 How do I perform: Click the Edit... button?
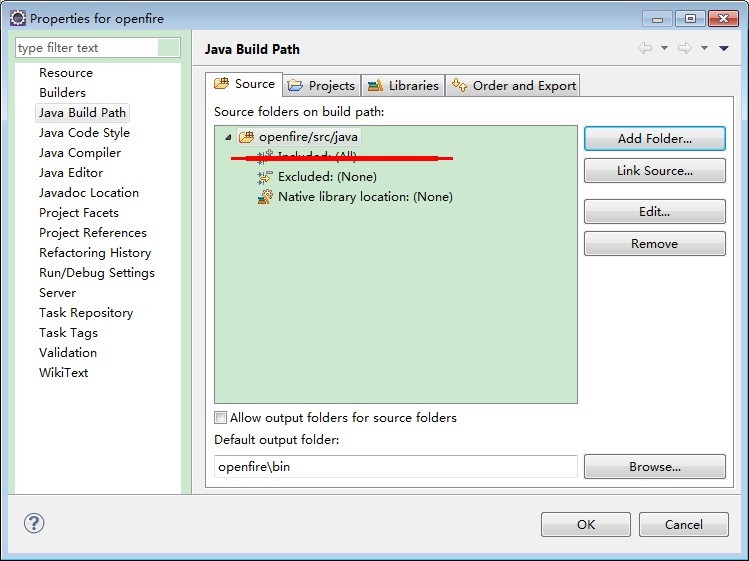654,212
